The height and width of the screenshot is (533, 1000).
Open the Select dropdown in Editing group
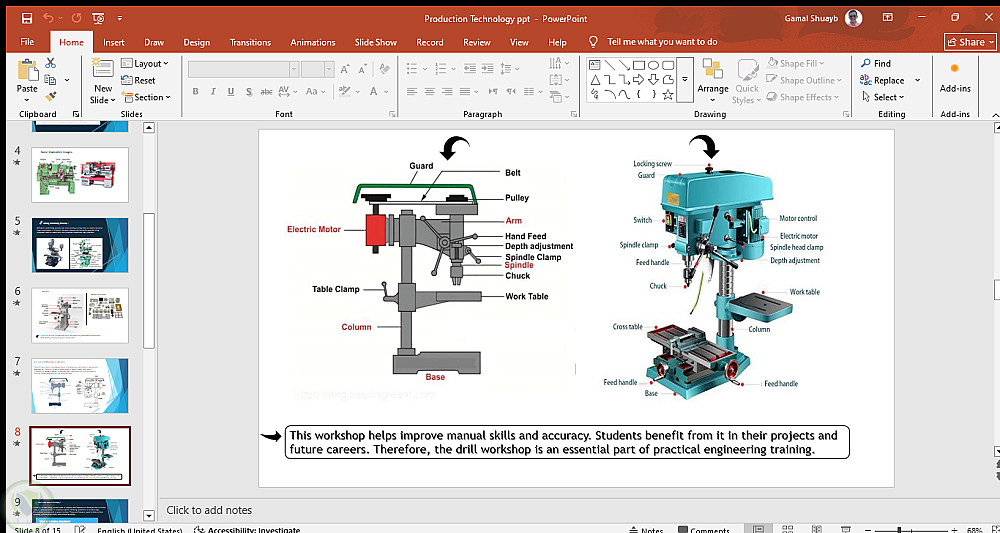(883, 97)
